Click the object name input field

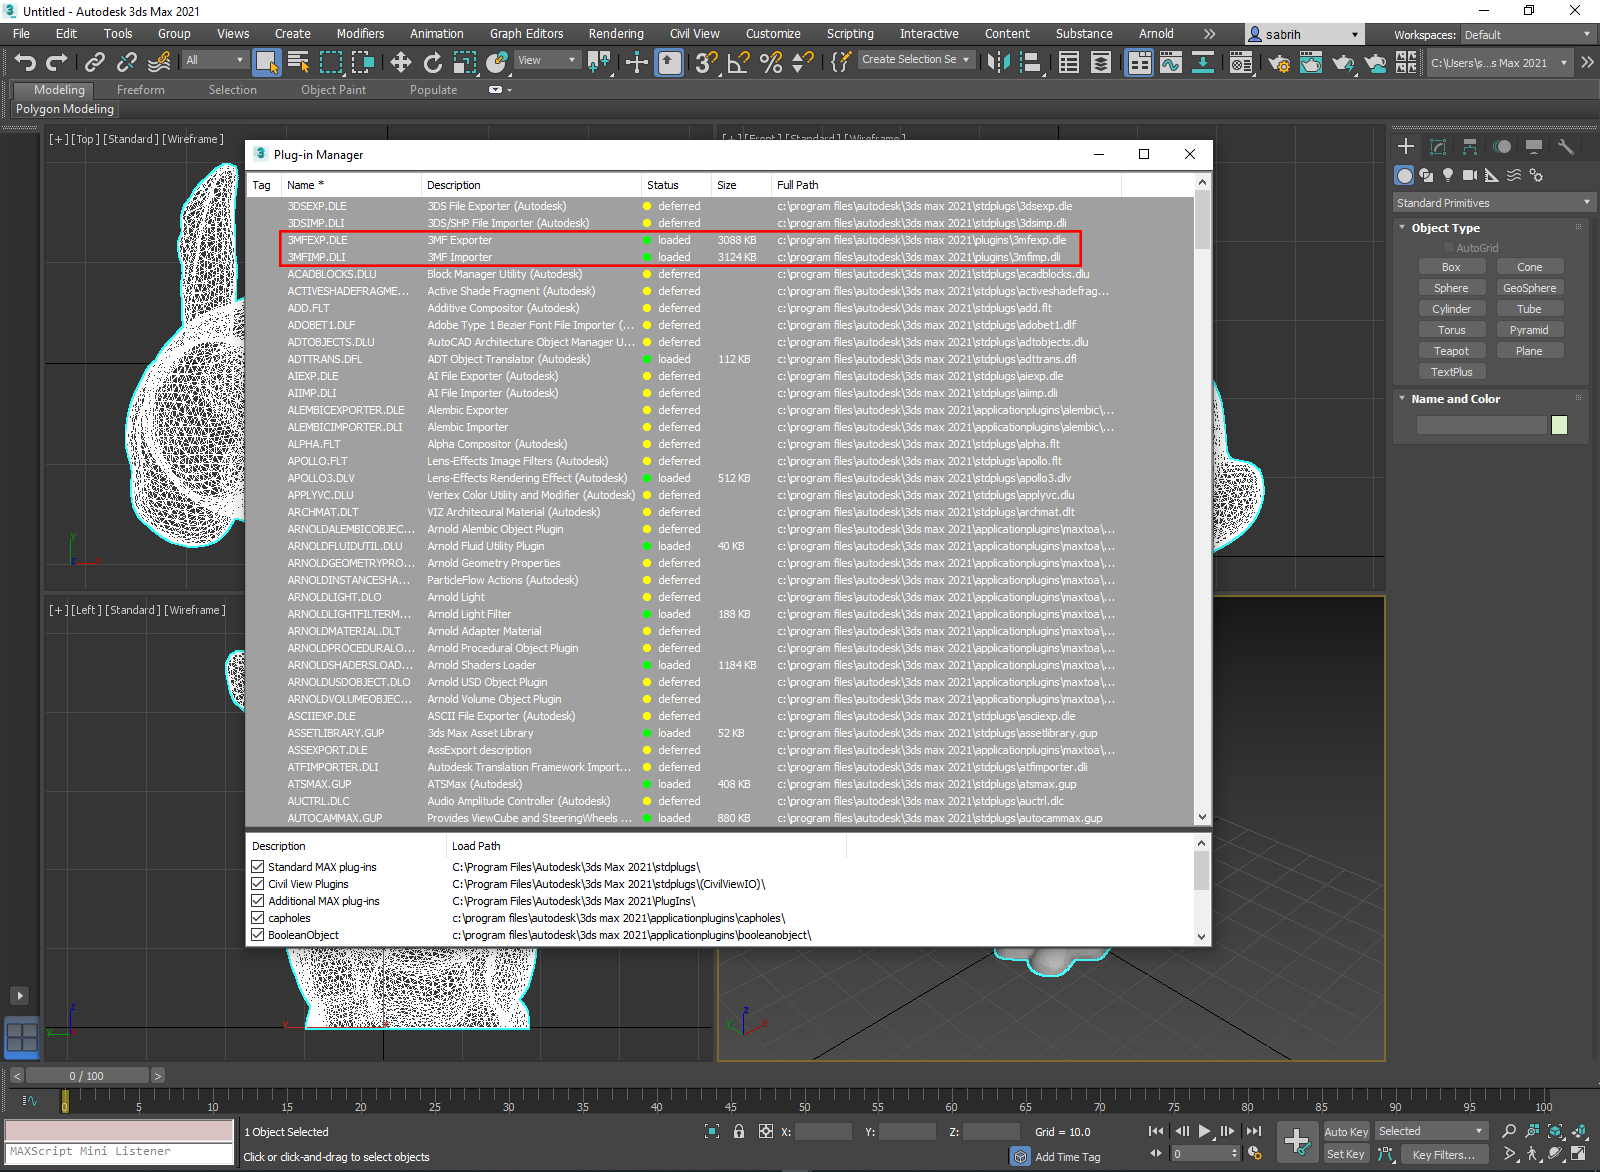point(1482,425)
